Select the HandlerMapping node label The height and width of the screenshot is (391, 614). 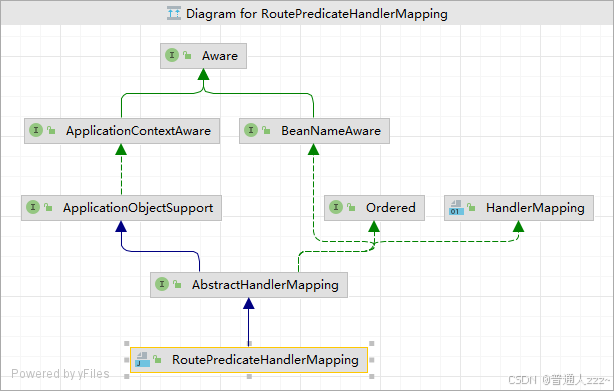click(535, 208)
